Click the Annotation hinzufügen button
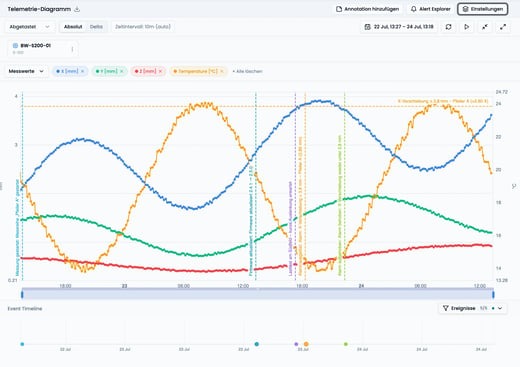The height and width of the screenshot is (367, 520). coord(367,9)
